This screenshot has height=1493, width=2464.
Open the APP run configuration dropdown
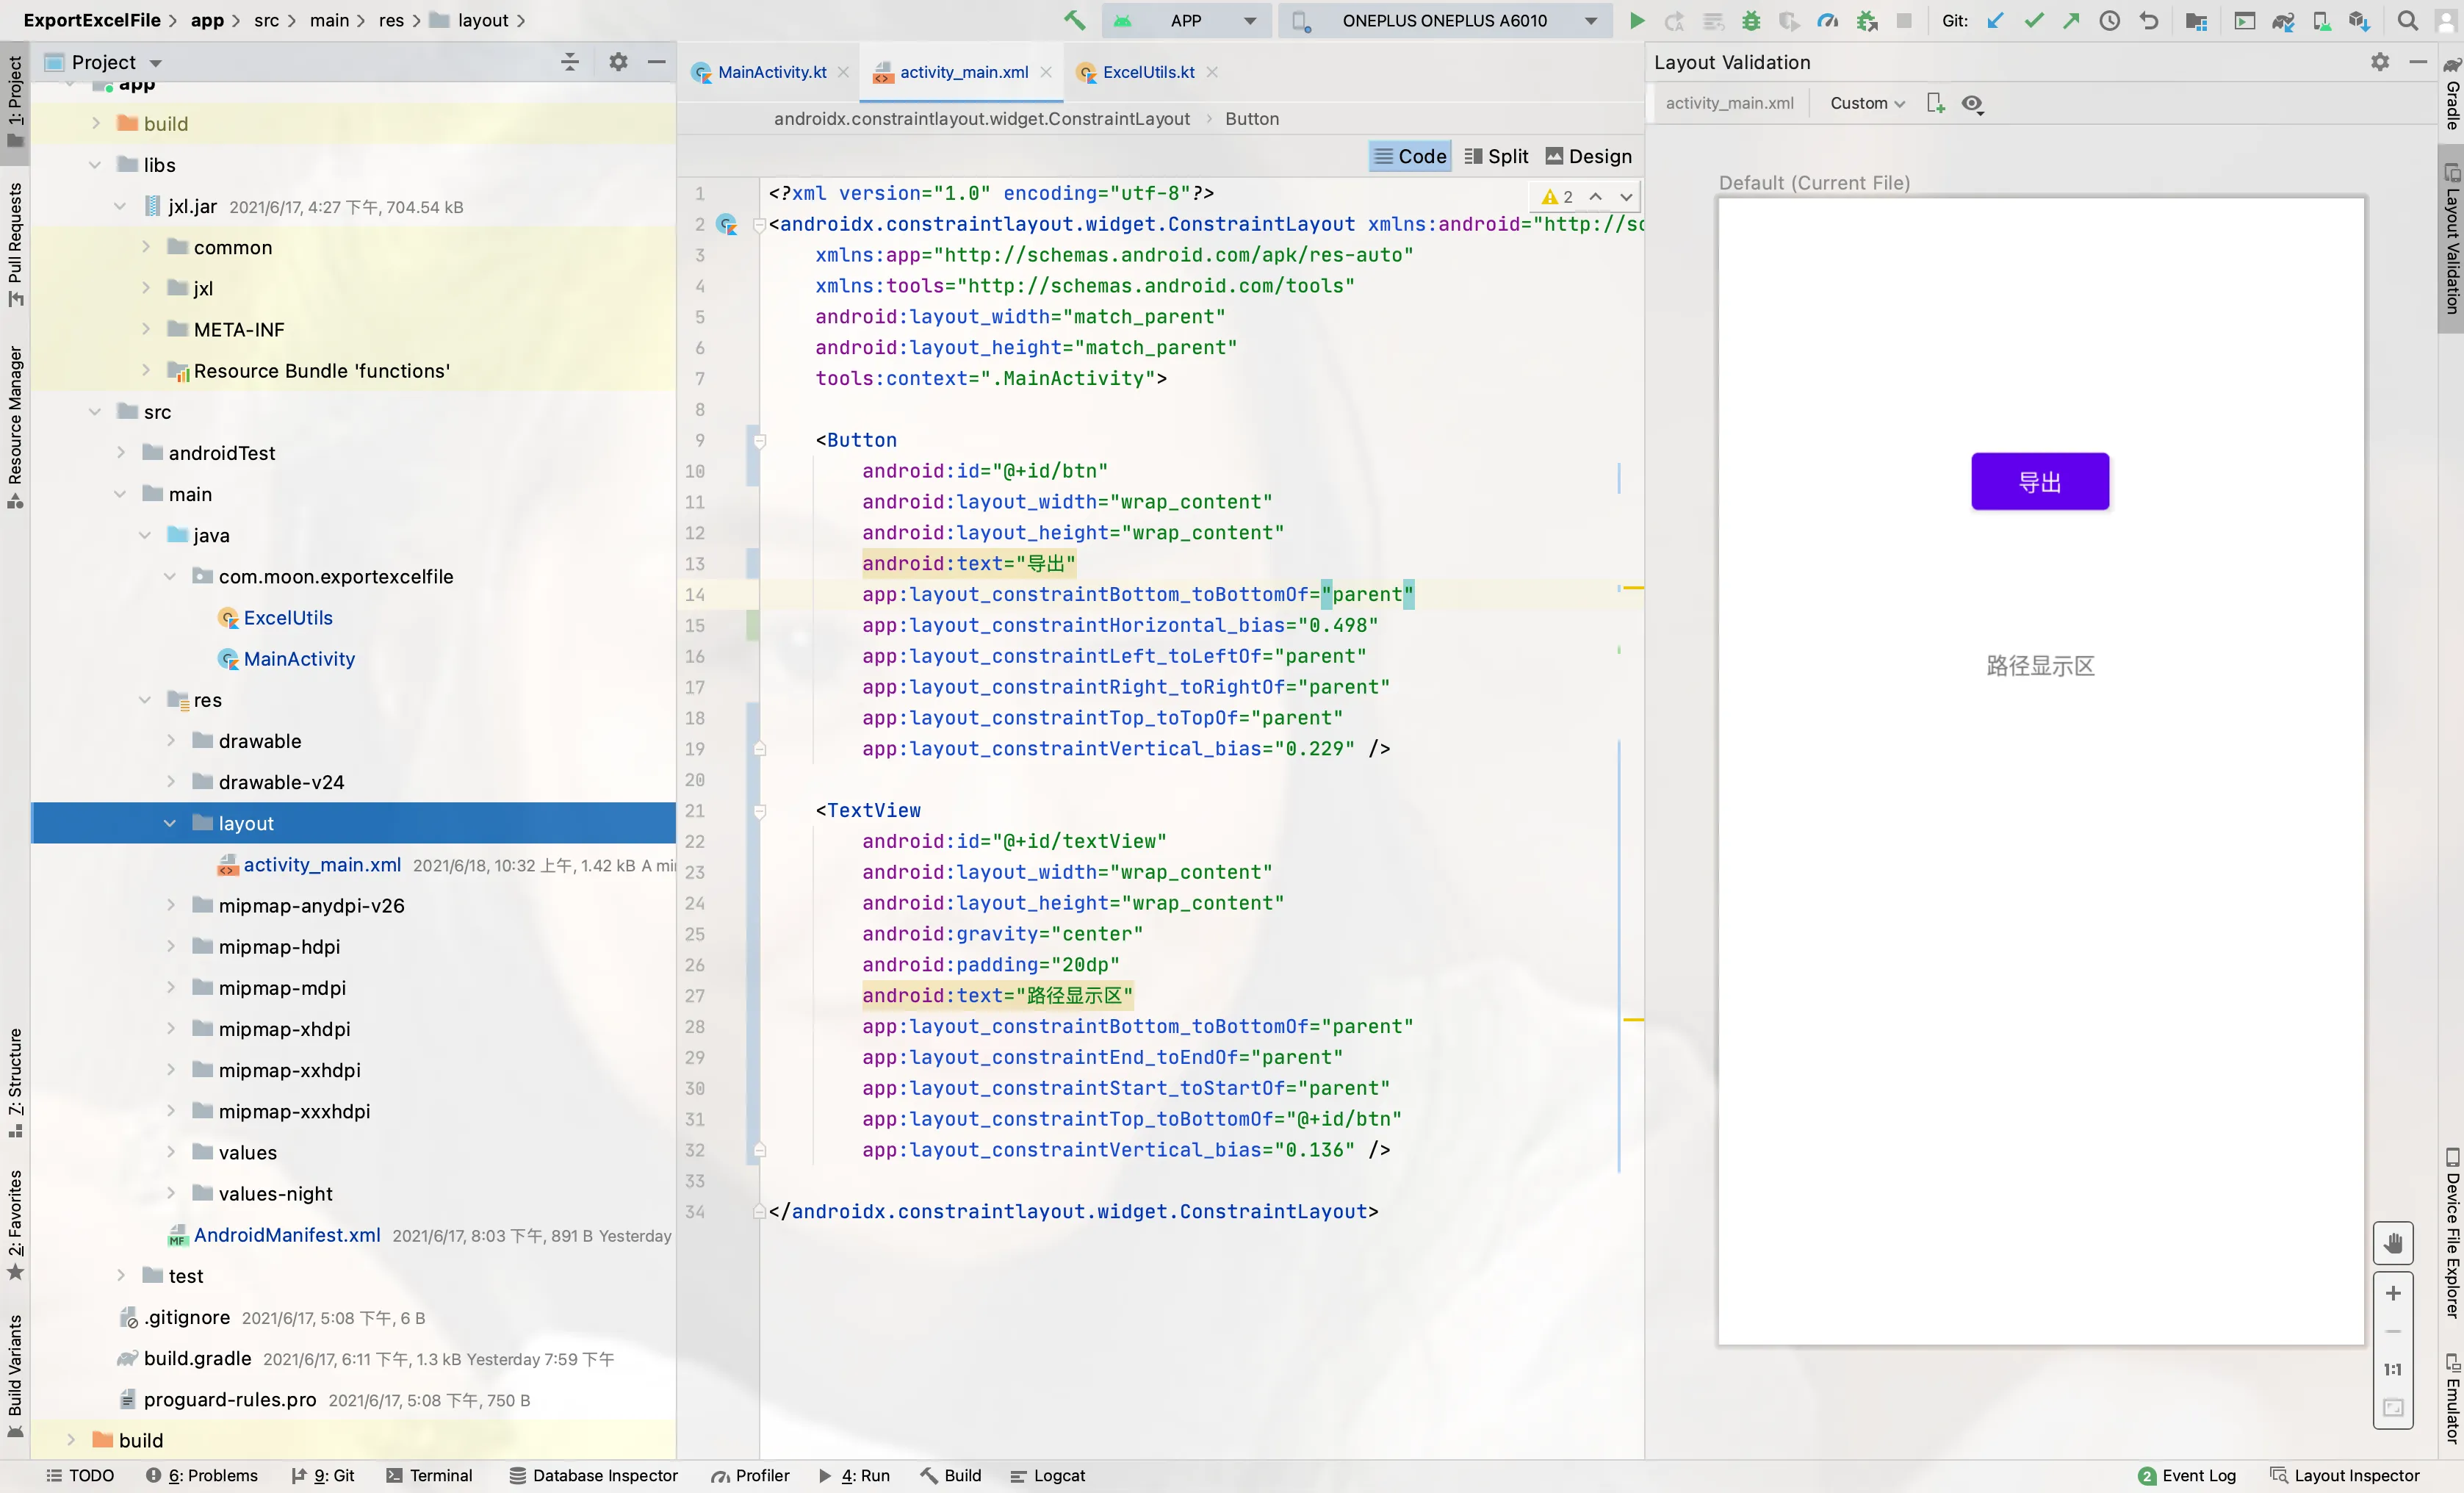pyautogui.click(x=1186, y=20)
